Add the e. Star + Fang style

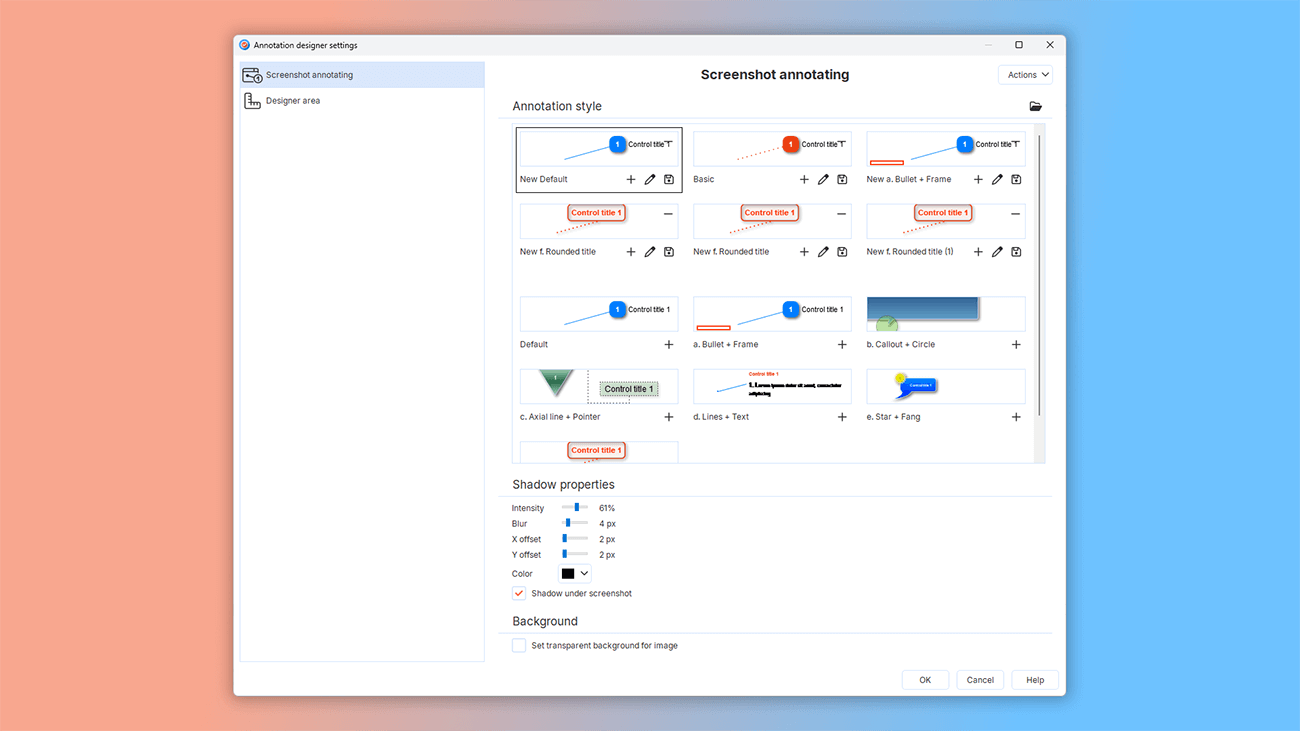[x=1016, y=417]
